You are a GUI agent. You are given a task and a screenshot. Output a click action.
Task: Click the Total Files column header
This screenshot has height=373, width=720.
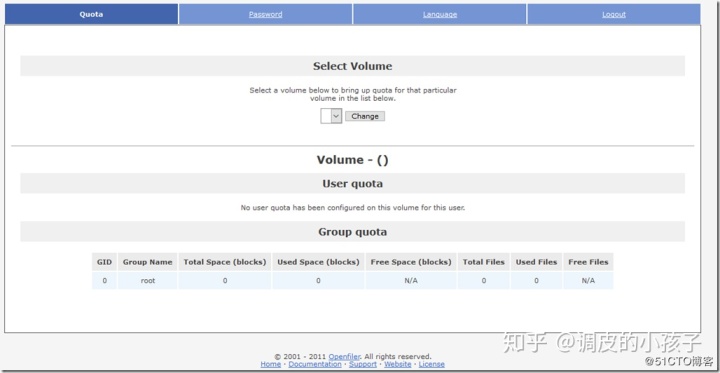click(x=484, y=262)
